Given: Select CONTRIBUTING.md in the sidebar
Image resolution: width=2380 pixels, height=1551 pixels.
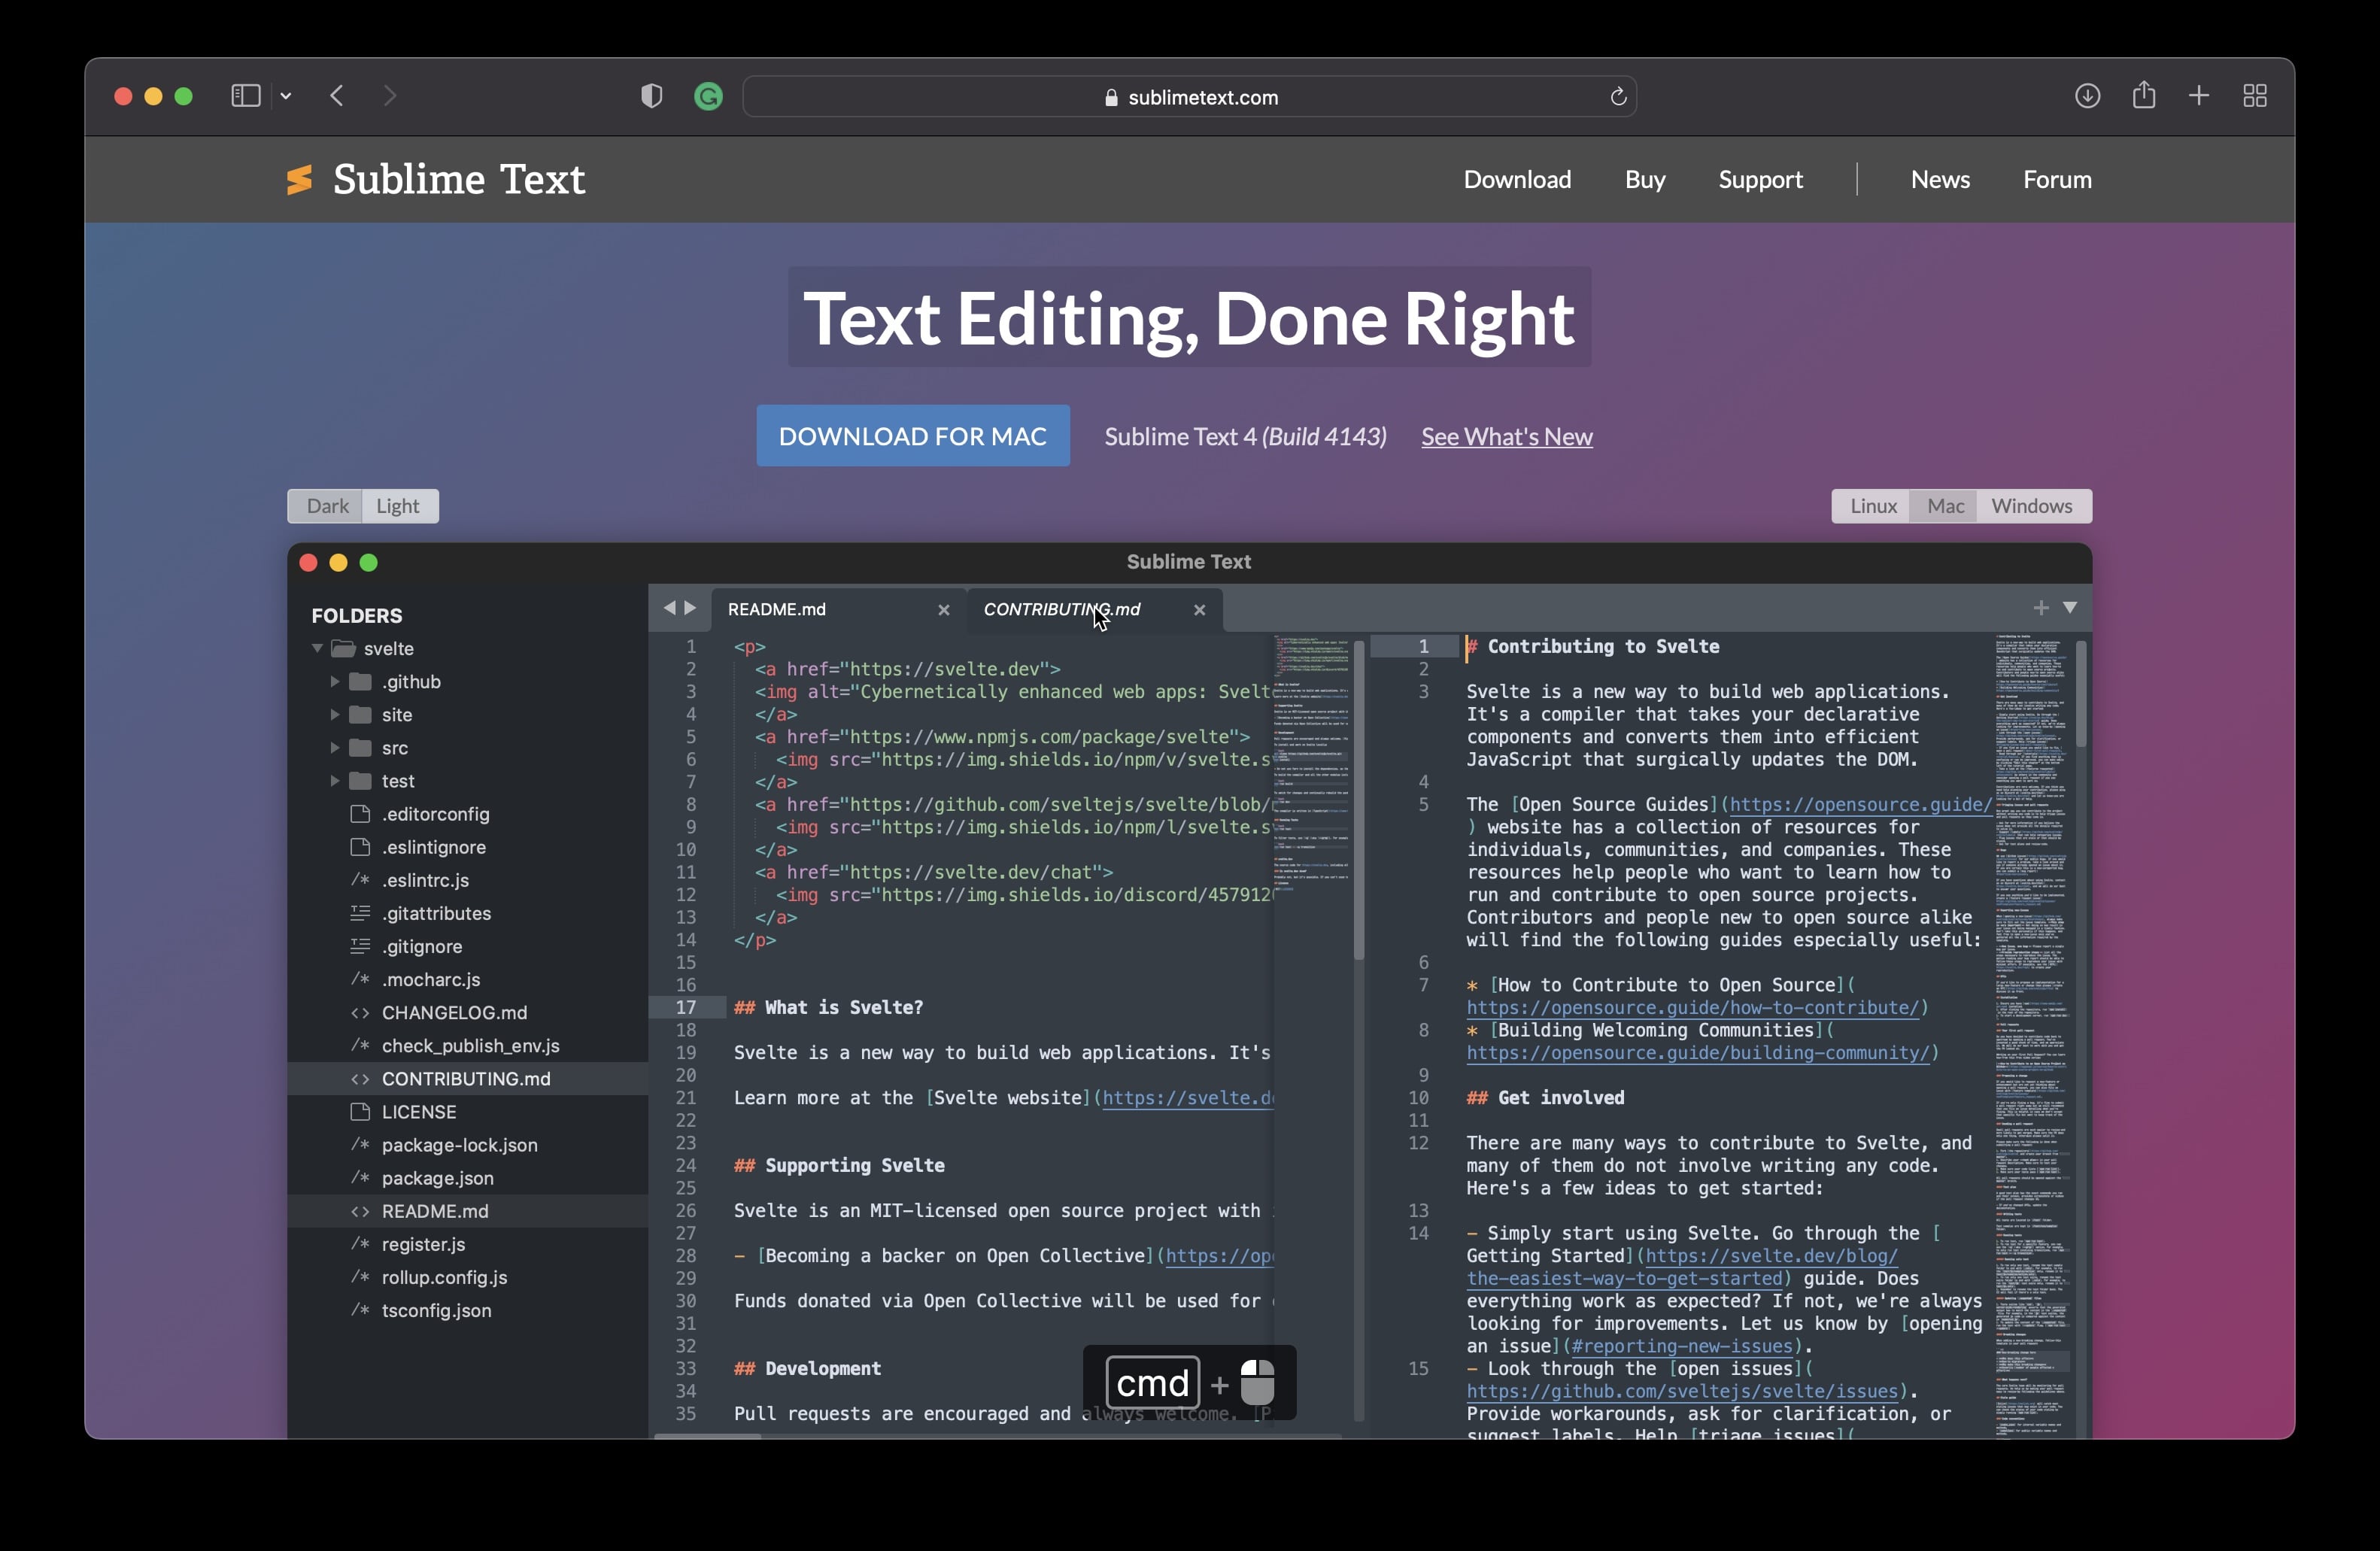Looking at the screenshot, I should coord(468,1078).
